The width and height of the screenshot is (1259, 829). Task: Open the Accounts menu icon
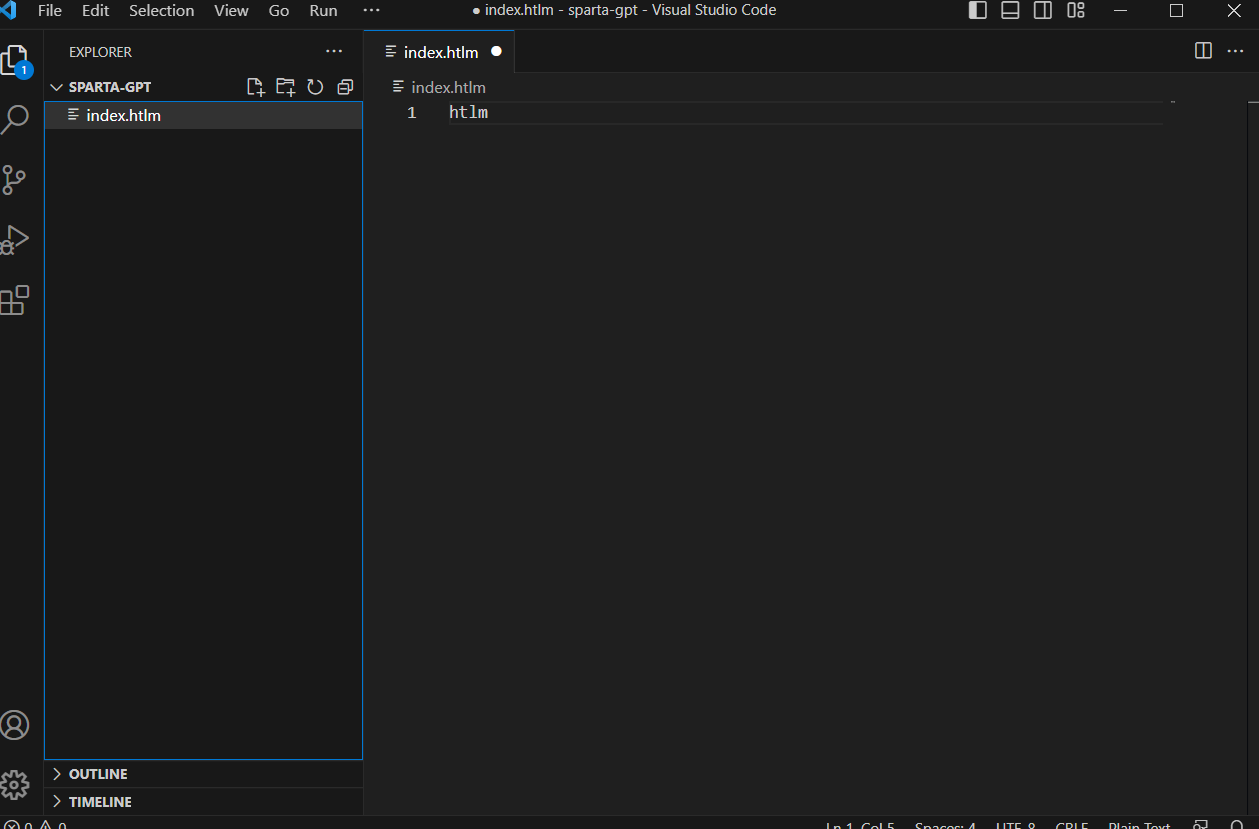click(x=14, y=725)
